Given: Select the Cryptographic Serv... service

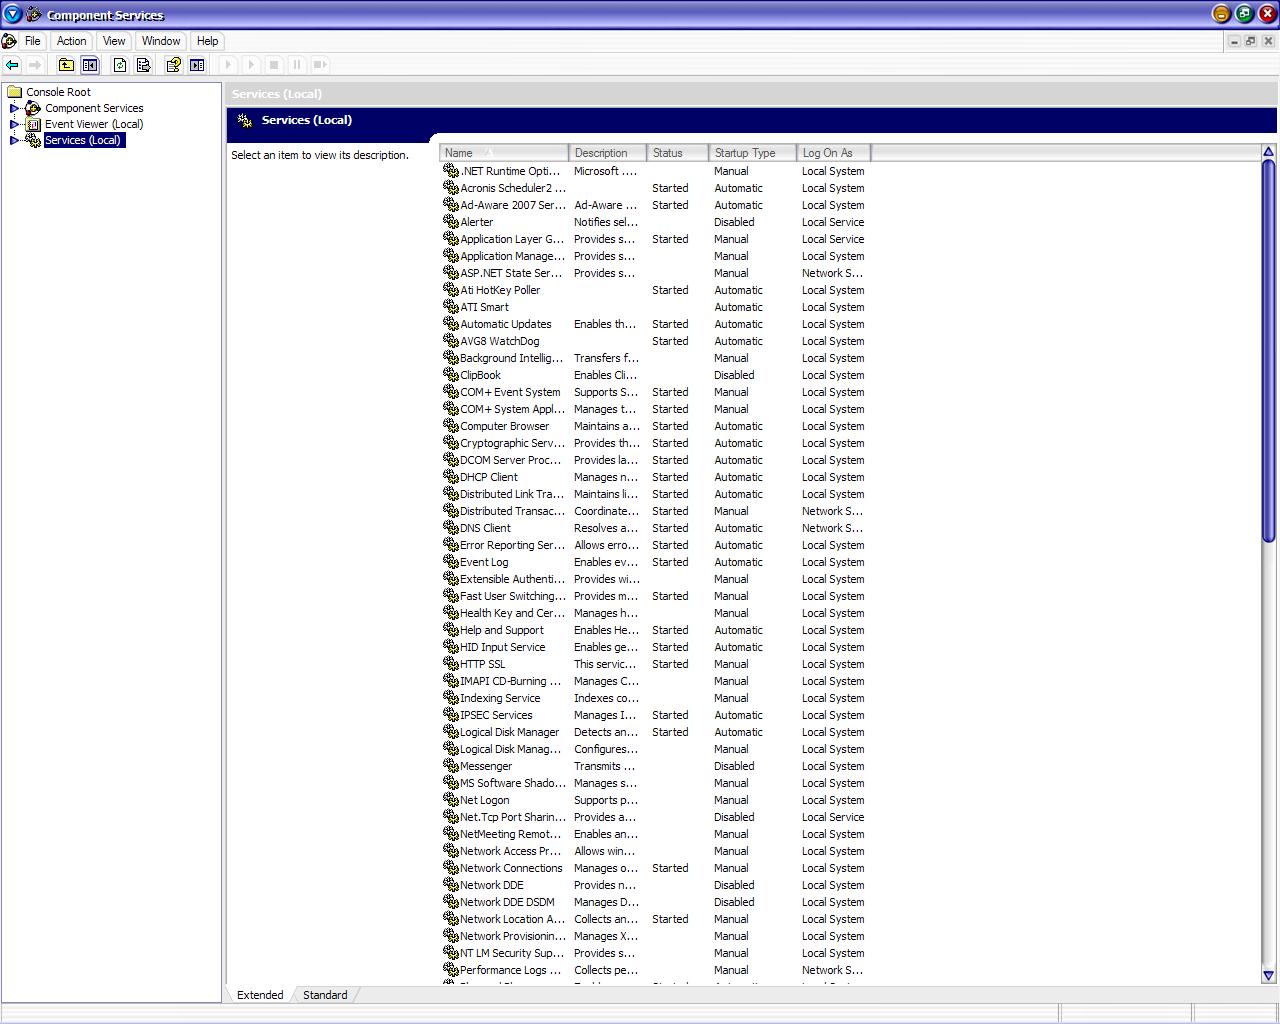Looking at the screenshot, I should [x=654, y=443].
